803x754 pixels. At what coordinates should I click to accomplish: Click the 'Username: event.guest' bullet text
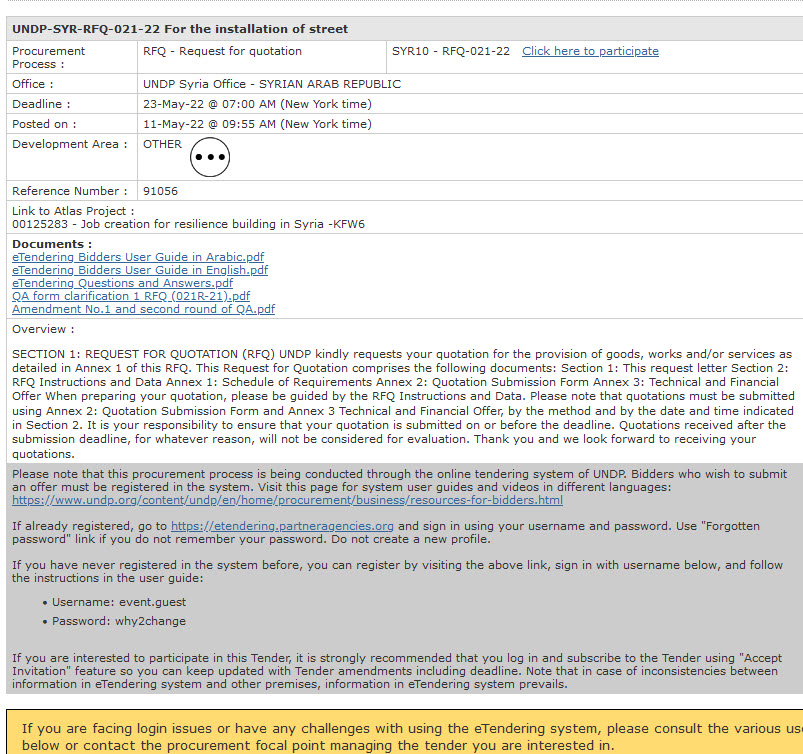[119, 602]
